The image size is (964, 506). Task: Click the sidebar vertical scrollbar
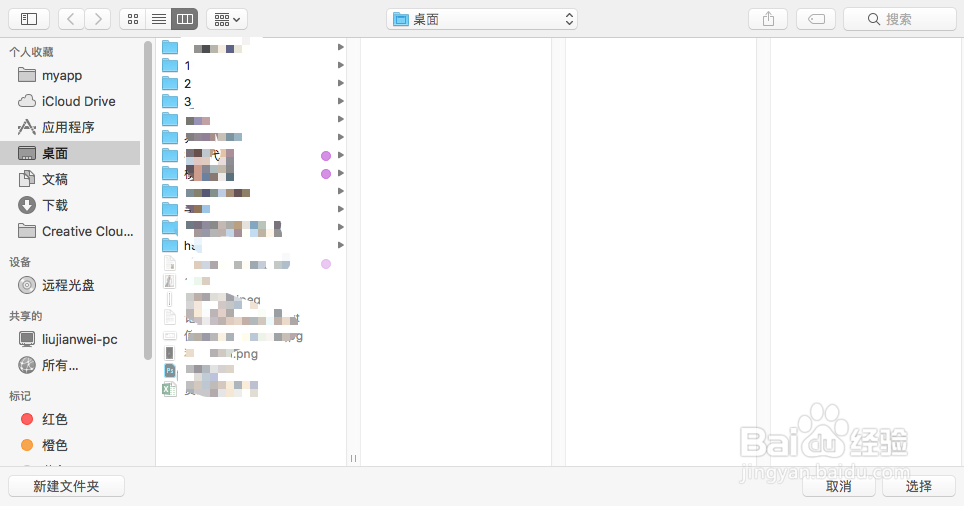tap(148, 200)
